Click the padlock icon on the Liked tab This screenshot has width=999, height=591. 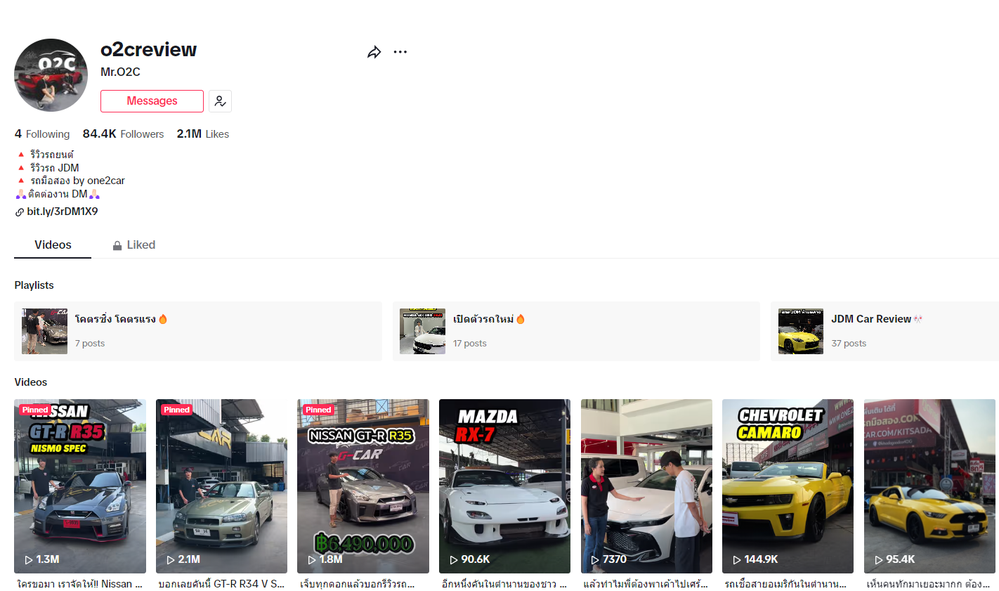(117, 244)
